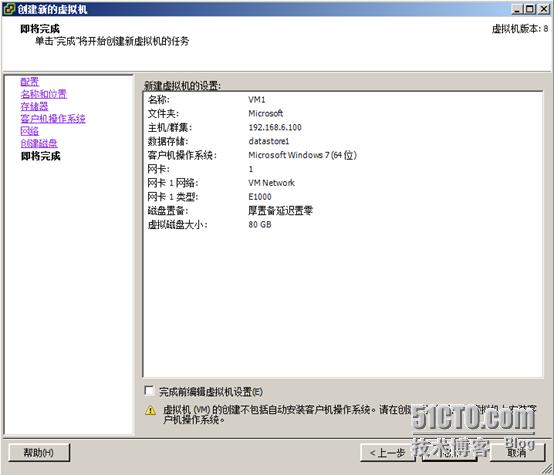Click the 文件夹: label
The height and width of the screenshot is (476, 554).
(x=163, y=113)
